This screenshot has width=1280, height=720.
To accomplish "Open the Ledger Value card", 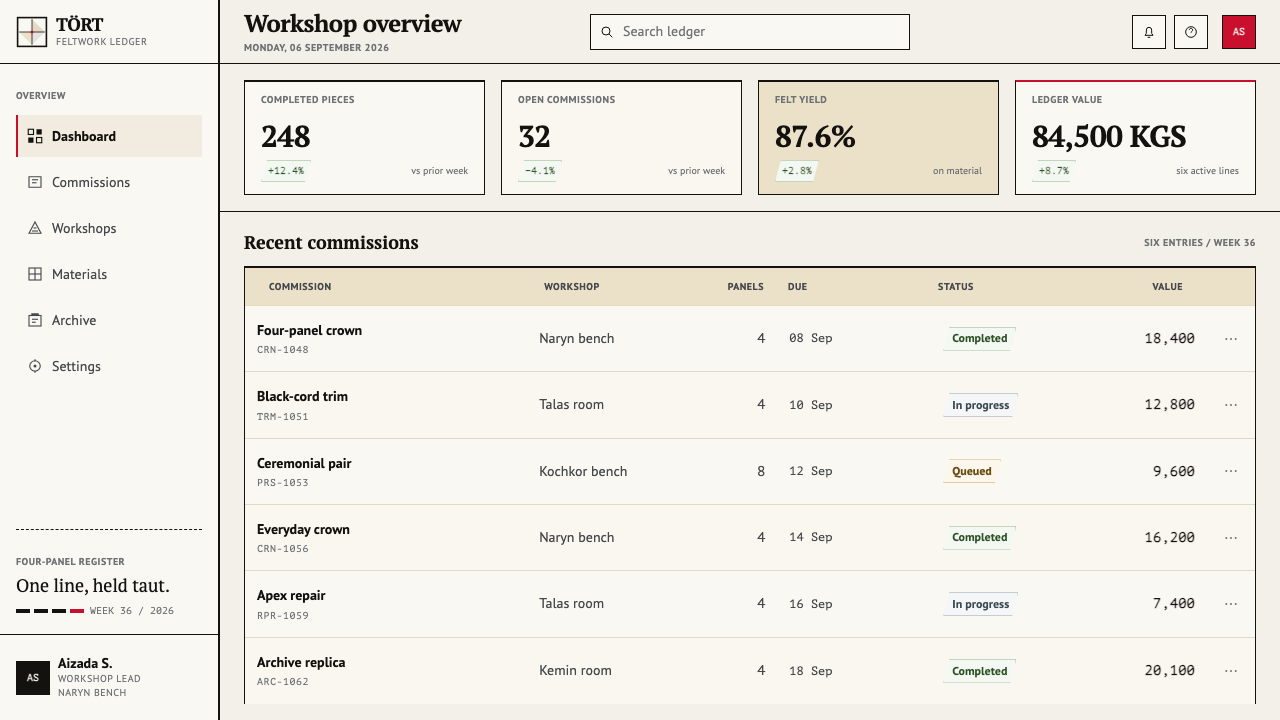I will point(1135,138).
